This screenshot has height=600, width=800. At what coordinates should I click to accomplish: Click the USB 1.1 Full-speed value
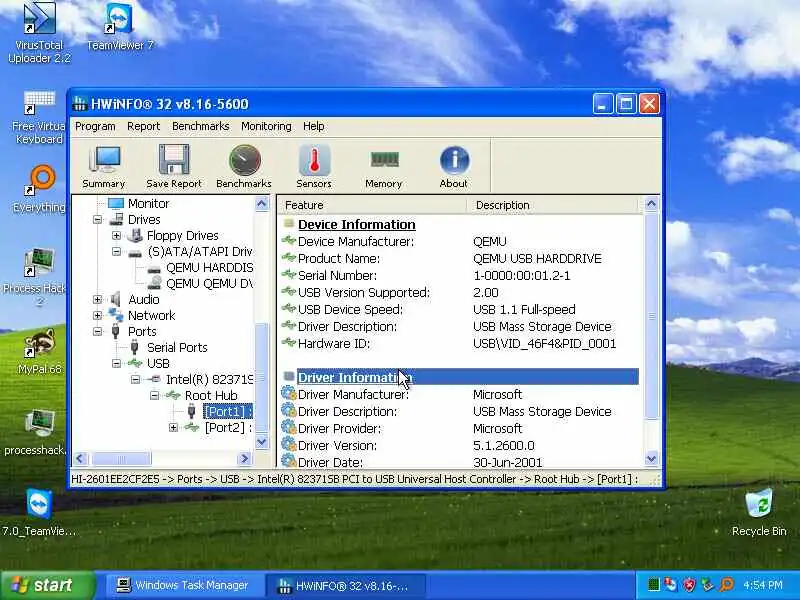click(524, 310)
